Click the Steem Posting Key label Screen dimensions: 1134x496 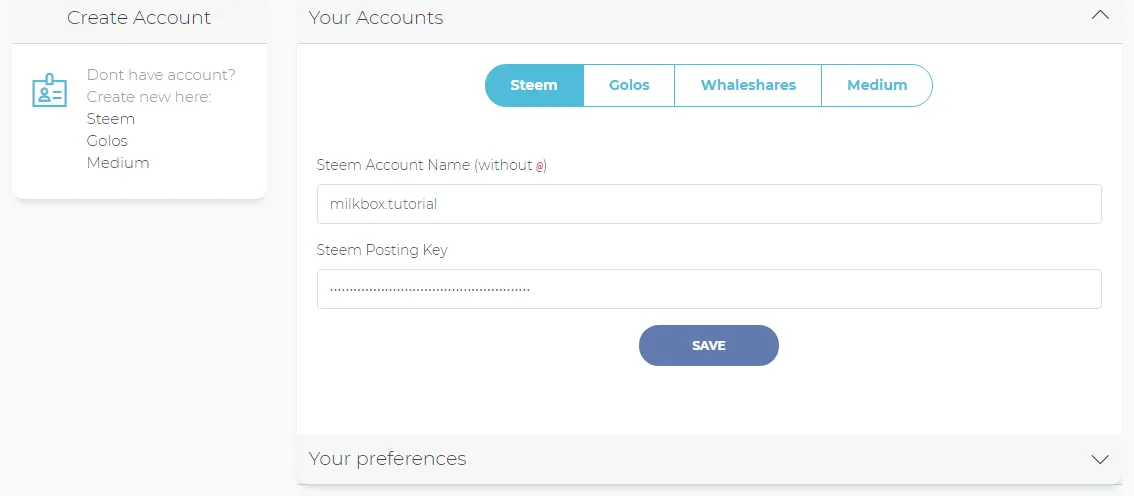click(x=382, y=251)
